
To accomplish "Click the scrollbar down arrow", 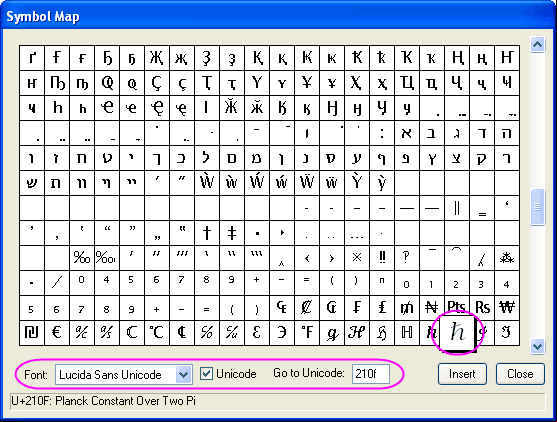I will [537, 346].
